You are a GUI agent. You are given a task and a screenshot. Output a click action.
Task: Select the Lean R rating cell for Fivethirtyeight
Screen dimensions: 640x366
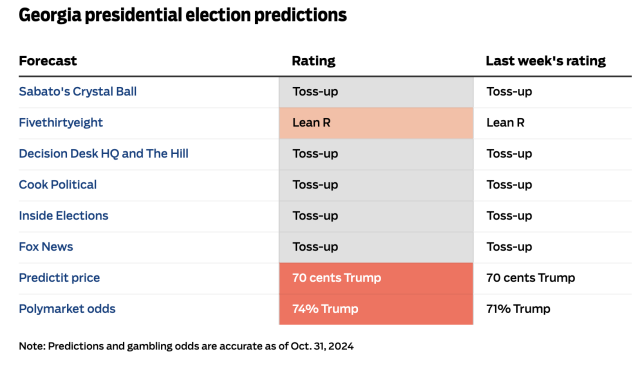tap(376, 123)
